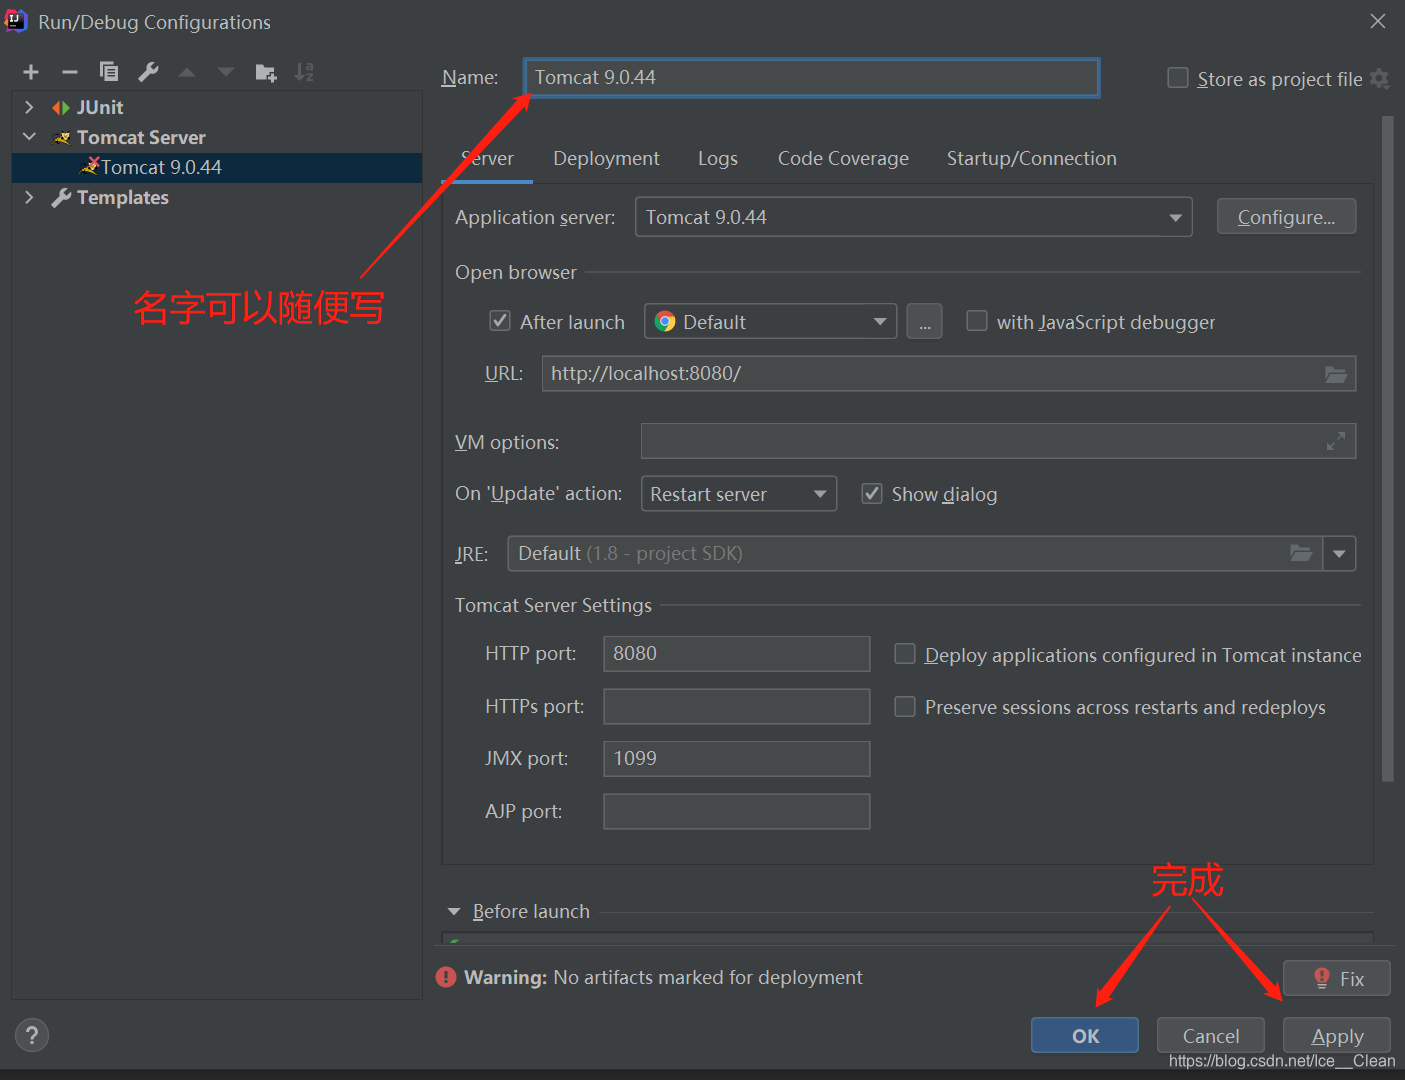Uncheck Show dialog checkbox
1405x1080 pixels.
click(872, 493)
